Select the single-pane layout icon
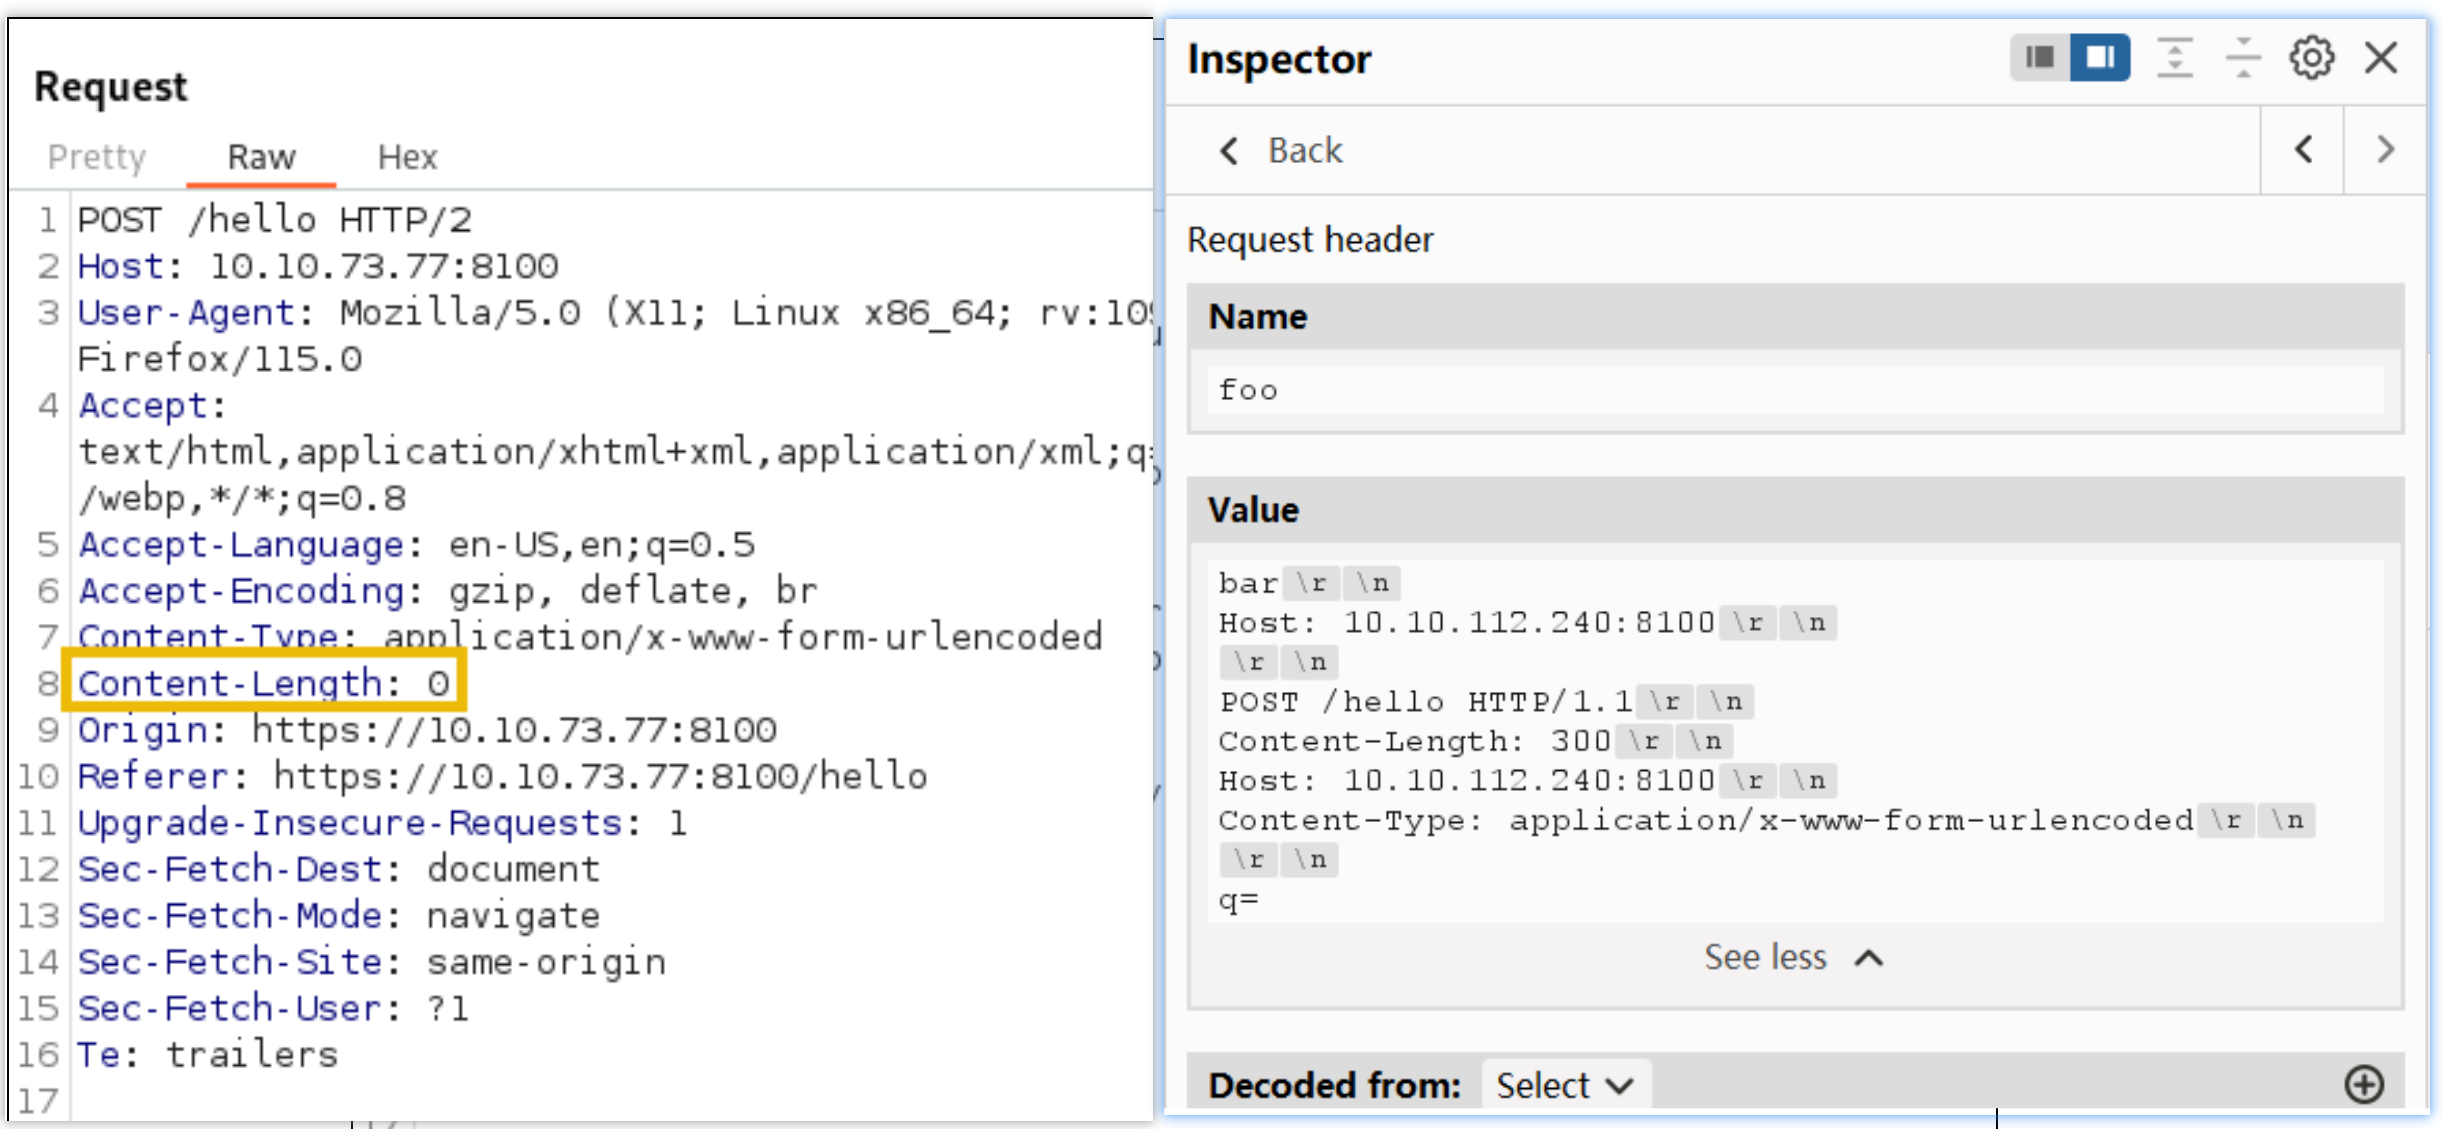 point(2038,57)
